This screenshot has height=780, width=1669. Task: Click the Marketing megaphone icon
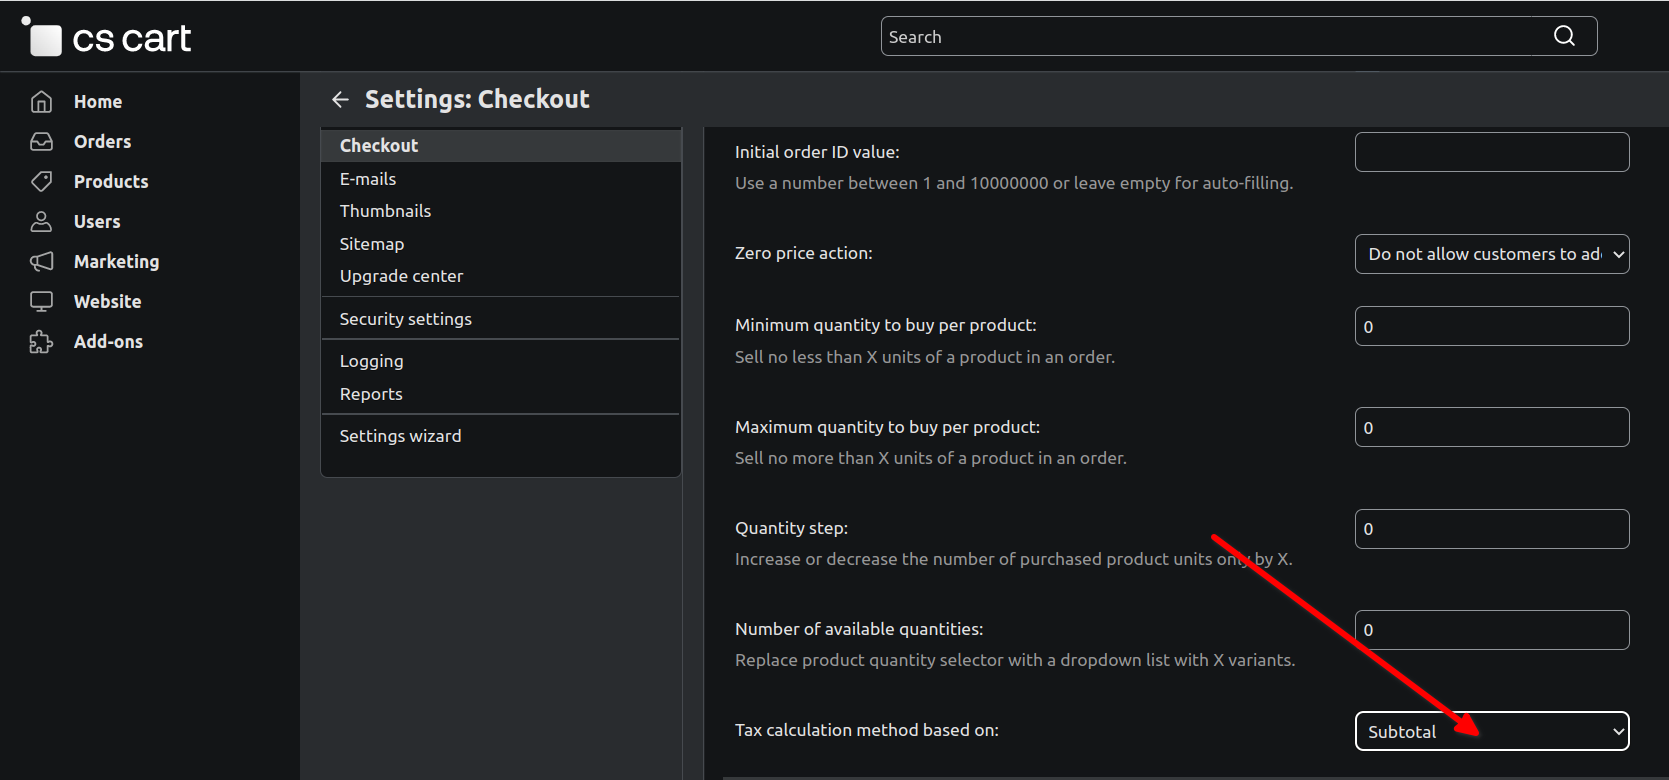click(x=41, y=262)
